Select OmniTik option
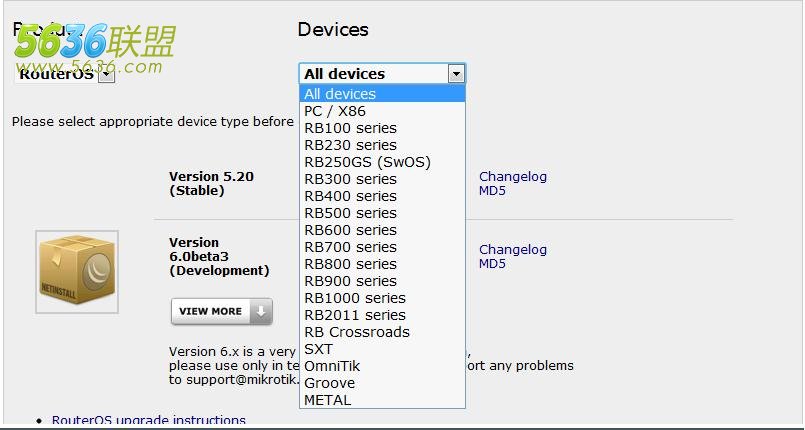Screen dimensions: 805x430 point(382,366)
